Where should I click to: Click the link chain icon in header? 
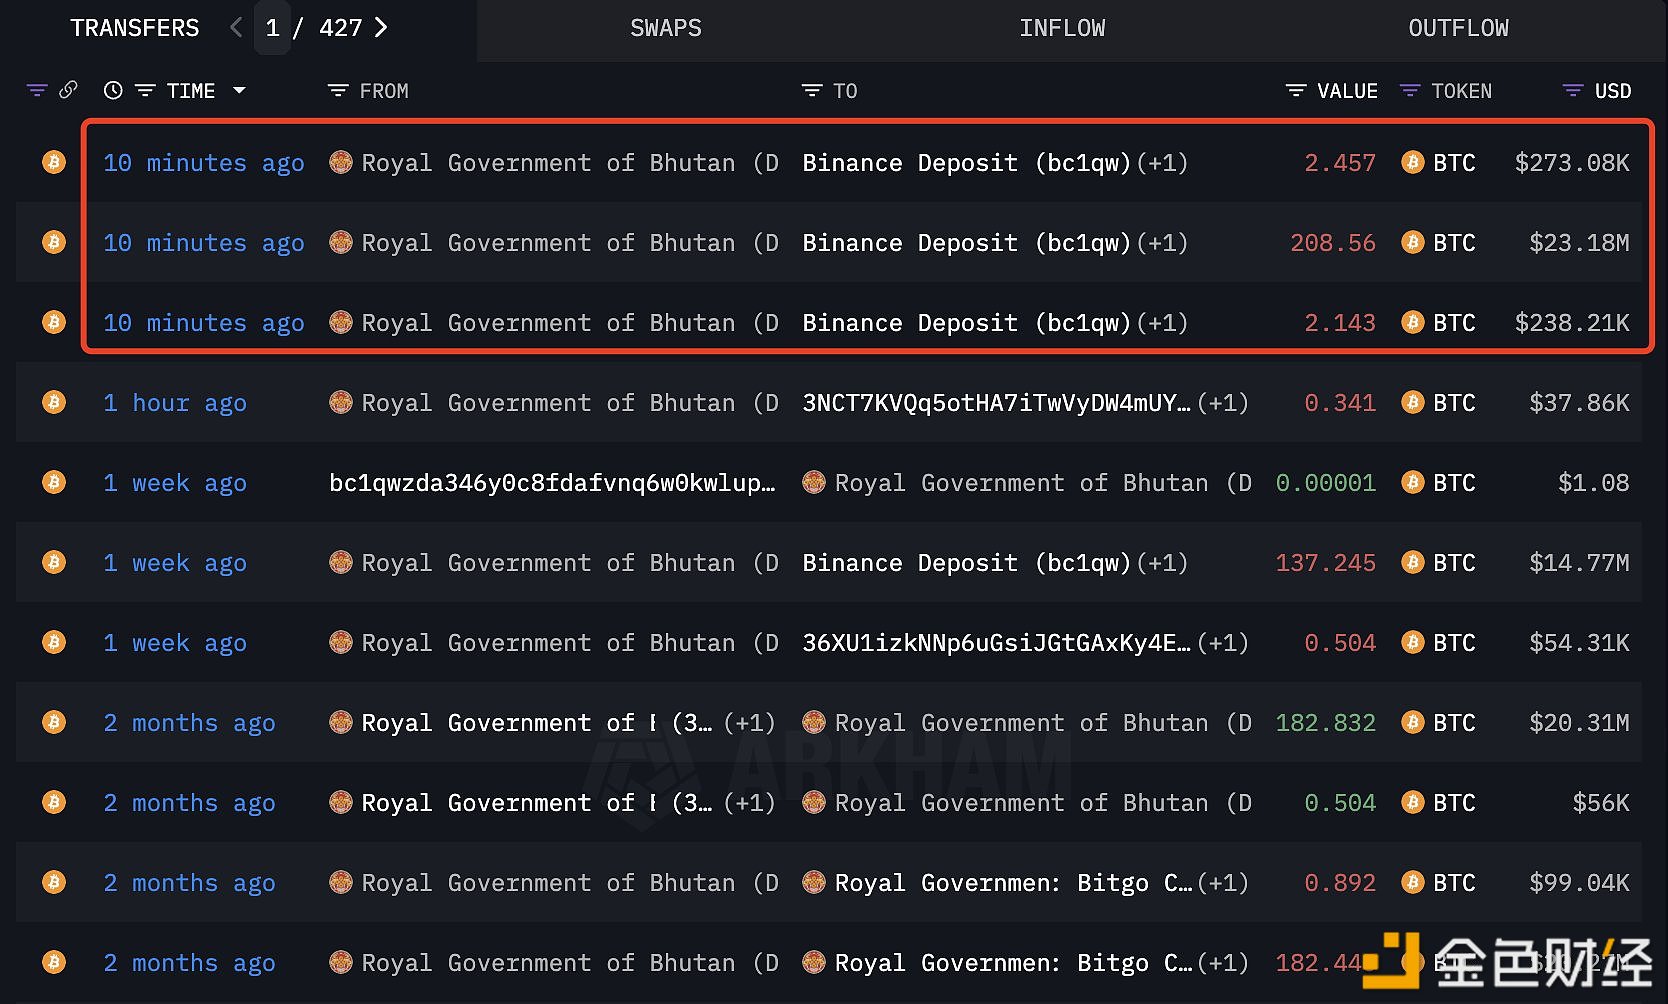point(68,90)
